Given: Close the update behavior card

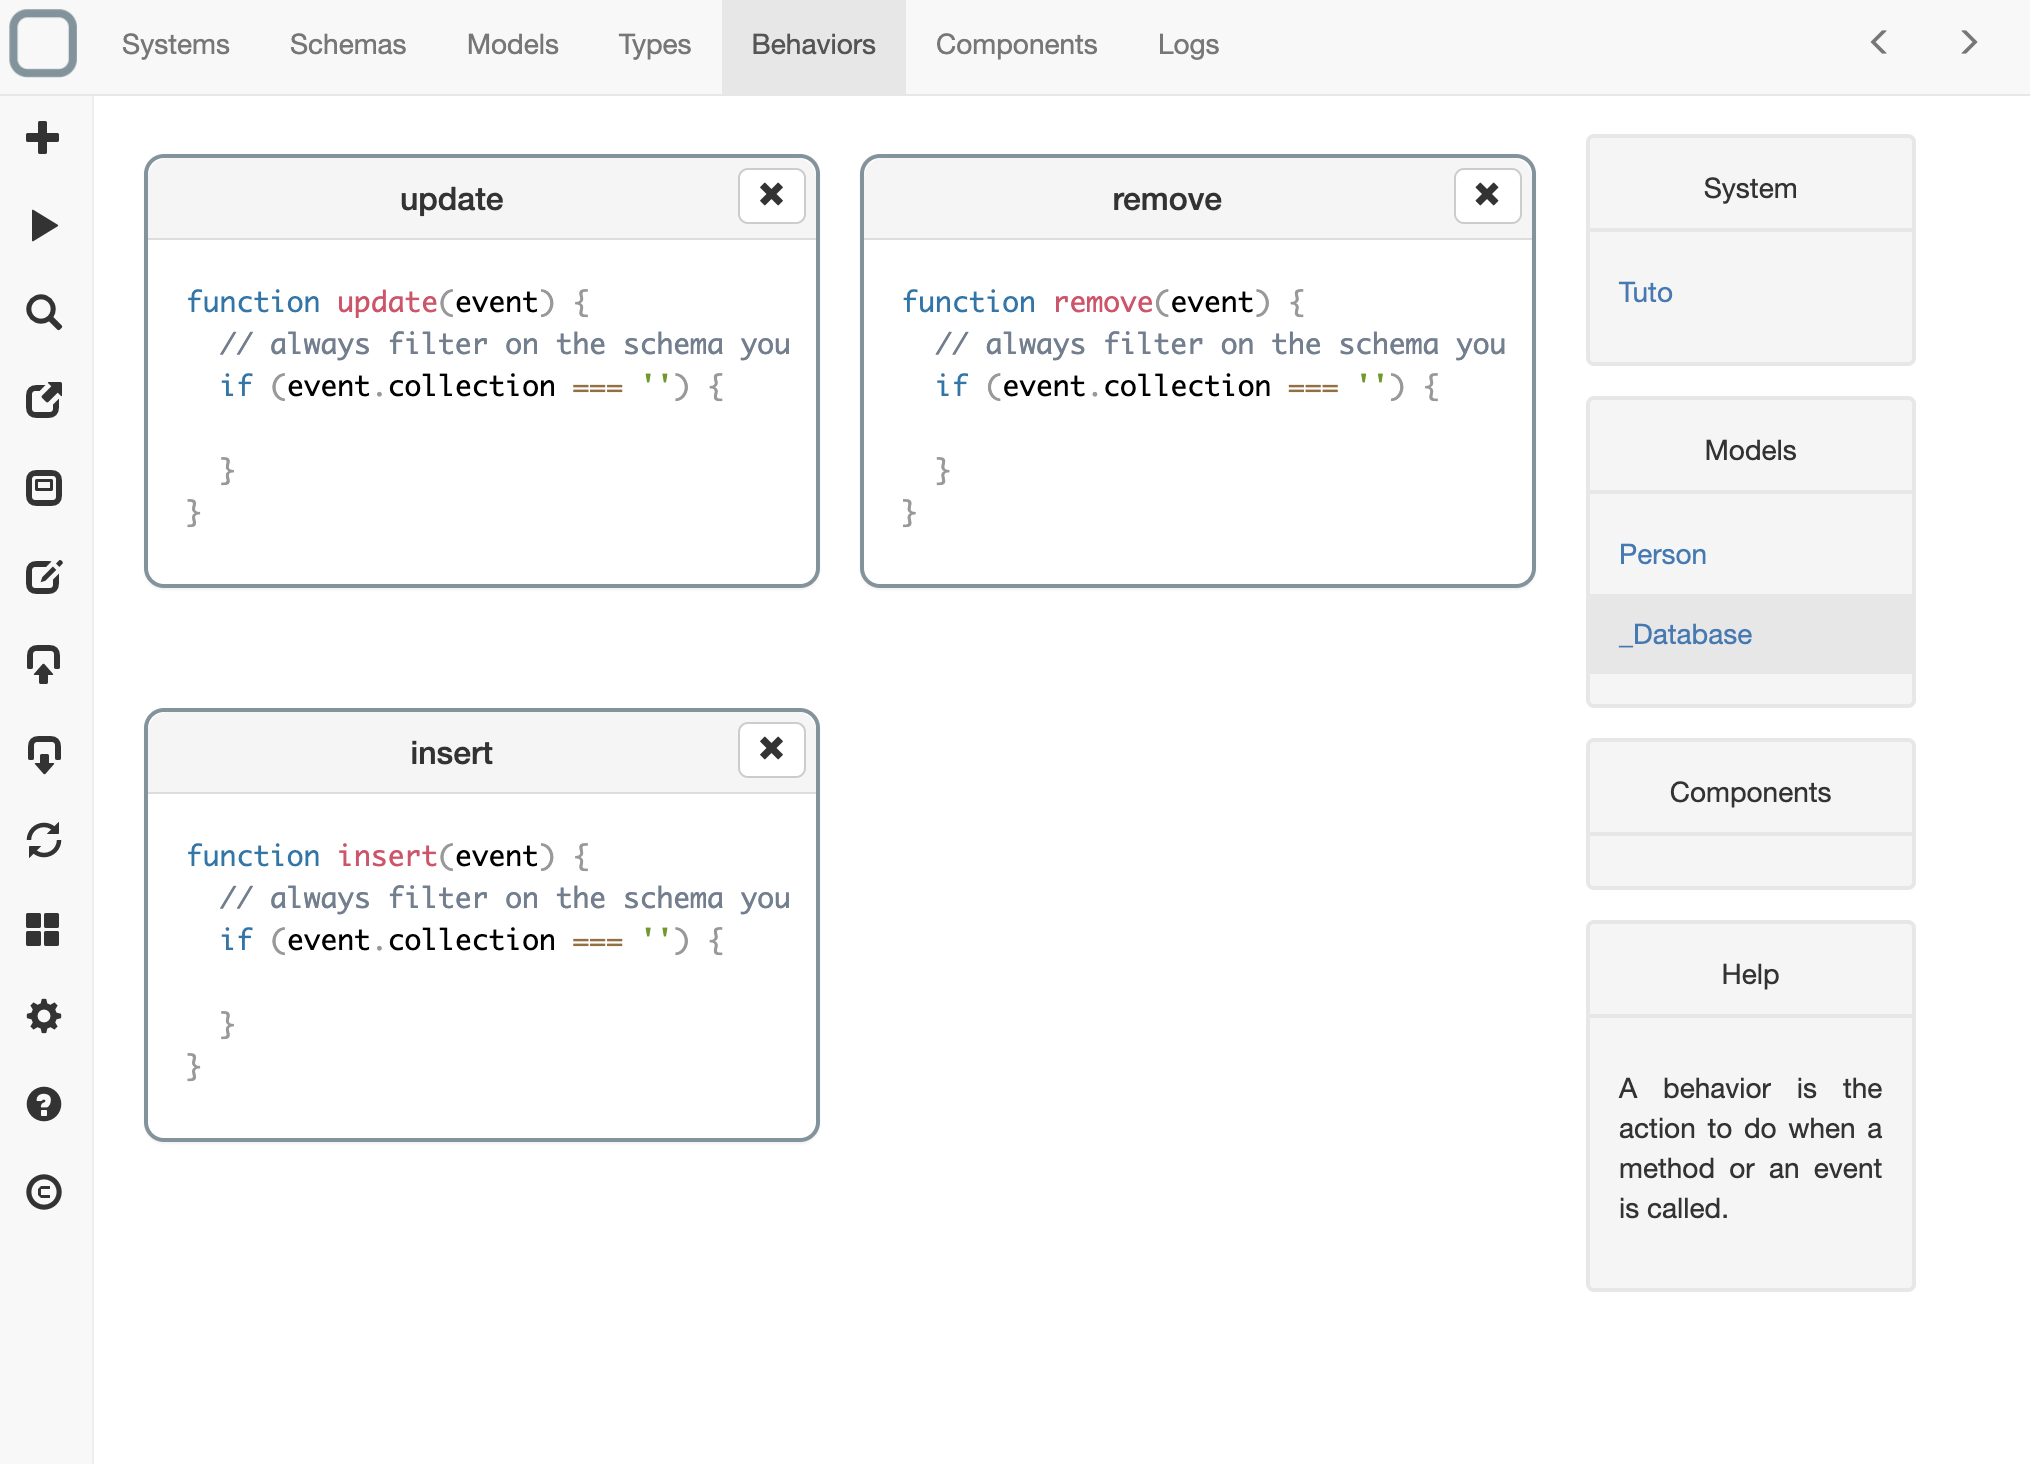Looking at the screenshot, I should click(771, 195).
